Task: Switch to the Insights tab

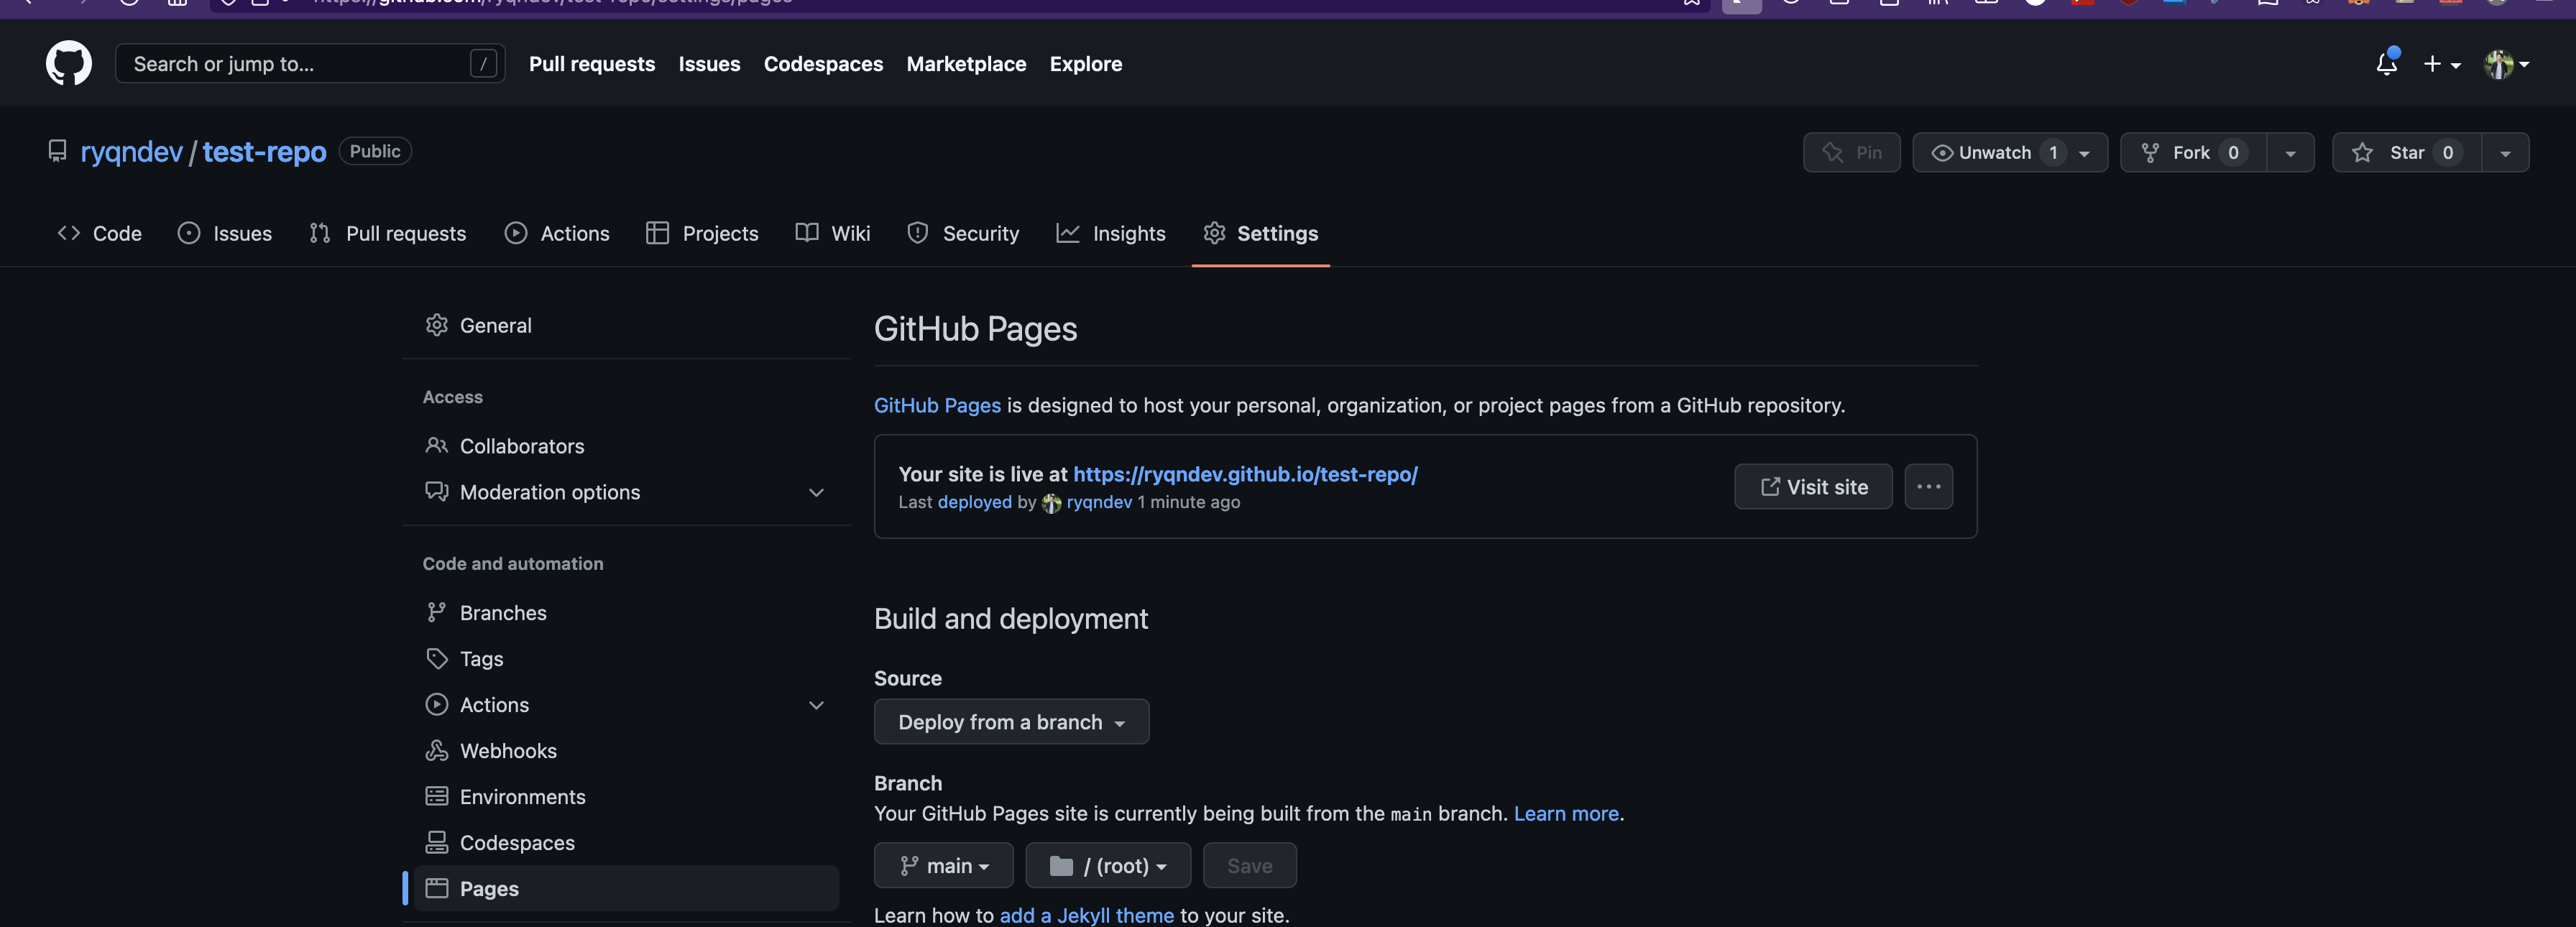Action: click(x=1111, y=233)
